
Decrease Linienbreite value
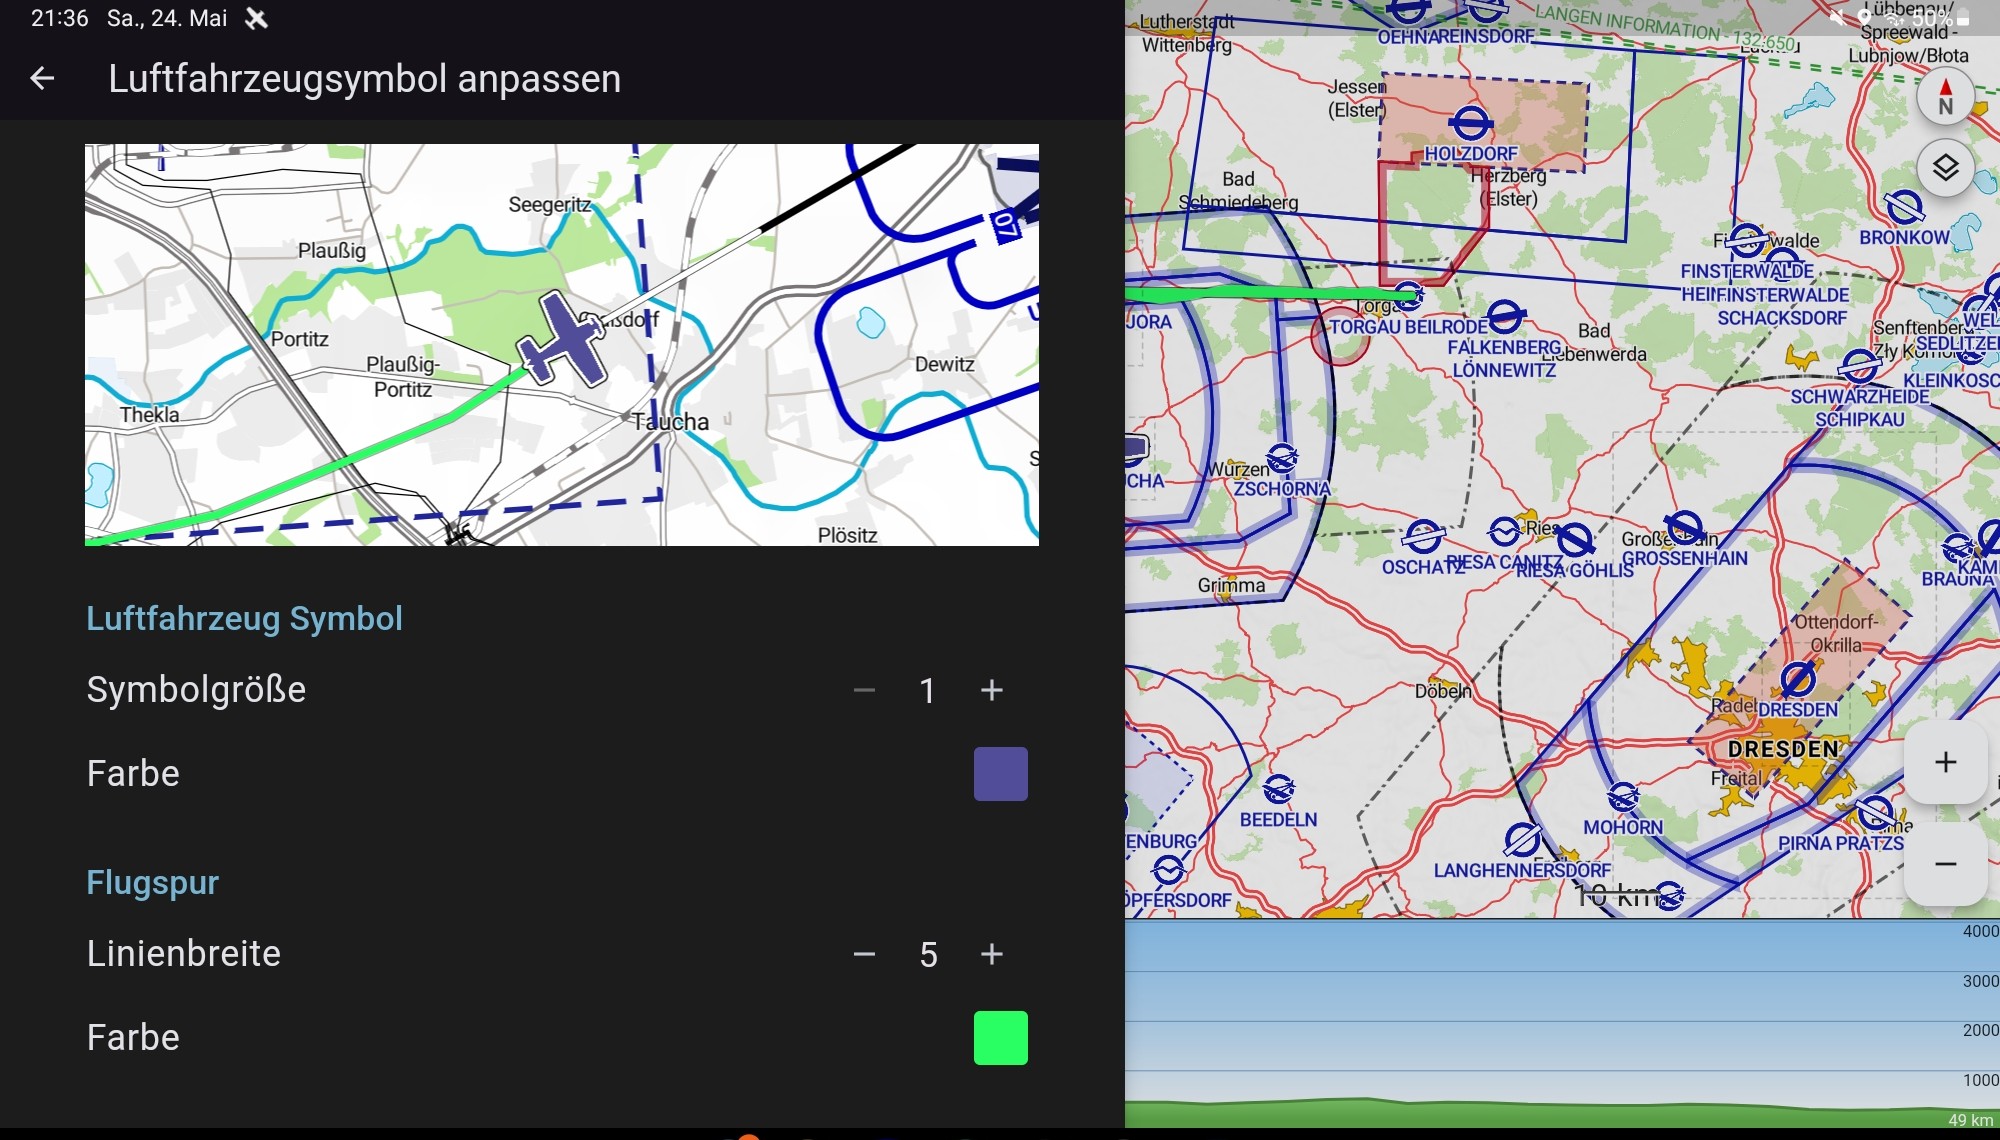(864, 954)
